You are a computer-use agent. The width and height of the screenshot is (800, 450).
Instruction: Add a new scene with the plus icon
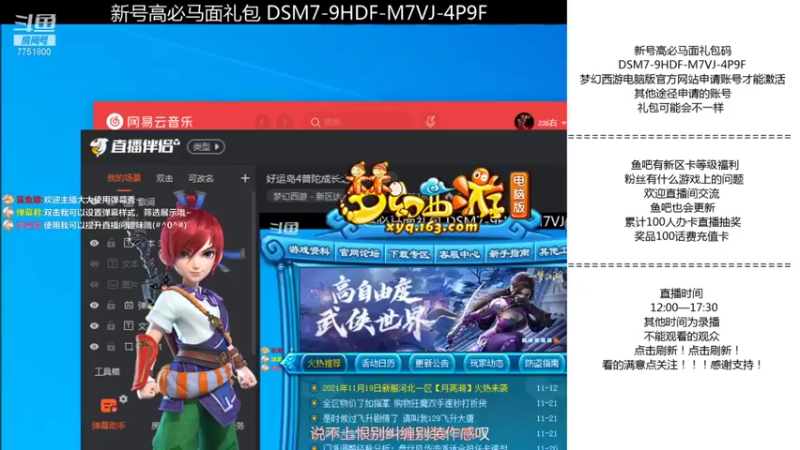245,178
